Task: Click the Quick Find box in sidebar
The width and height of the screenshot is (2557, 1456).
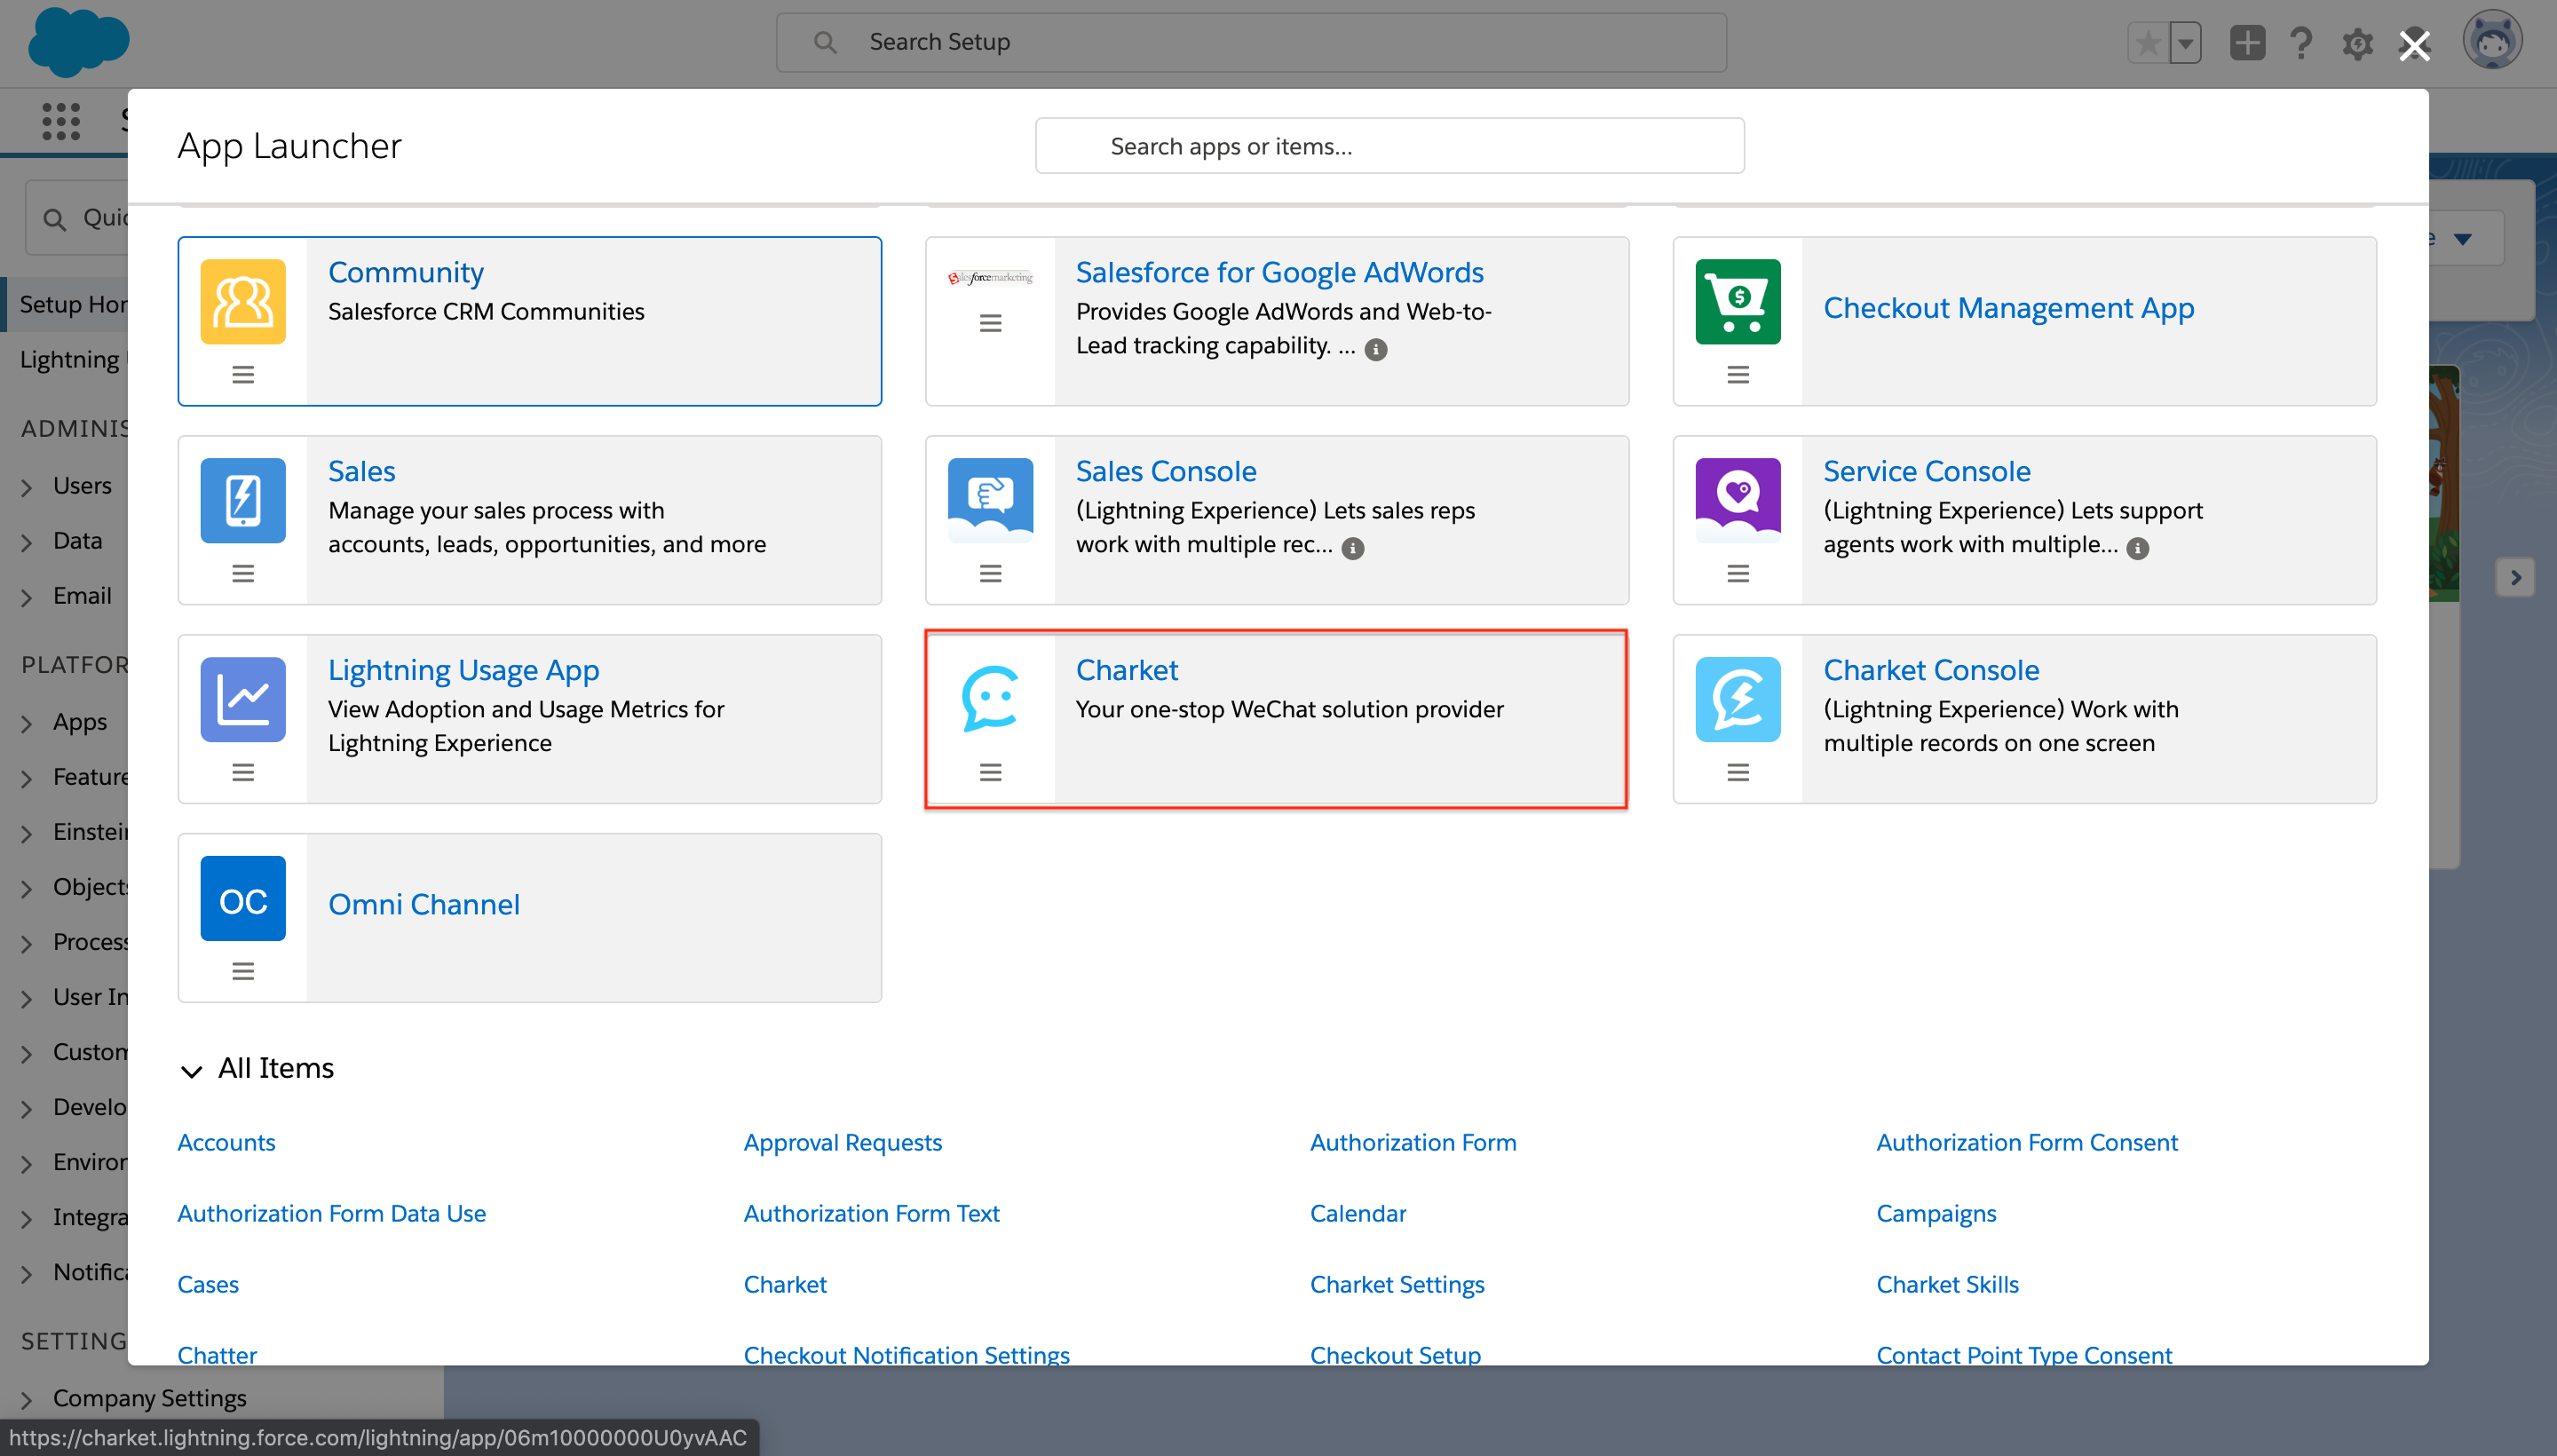Action: coord(77,217)
